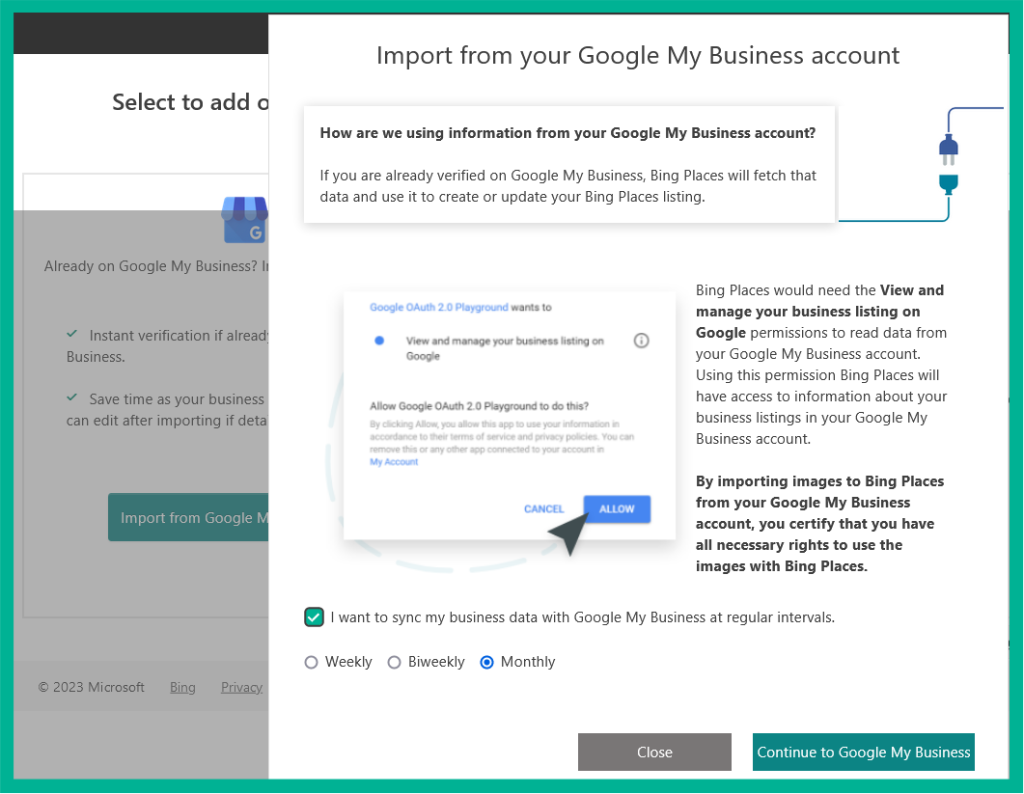
Task: Click 'Save time as your business' item
Action: 167,409
